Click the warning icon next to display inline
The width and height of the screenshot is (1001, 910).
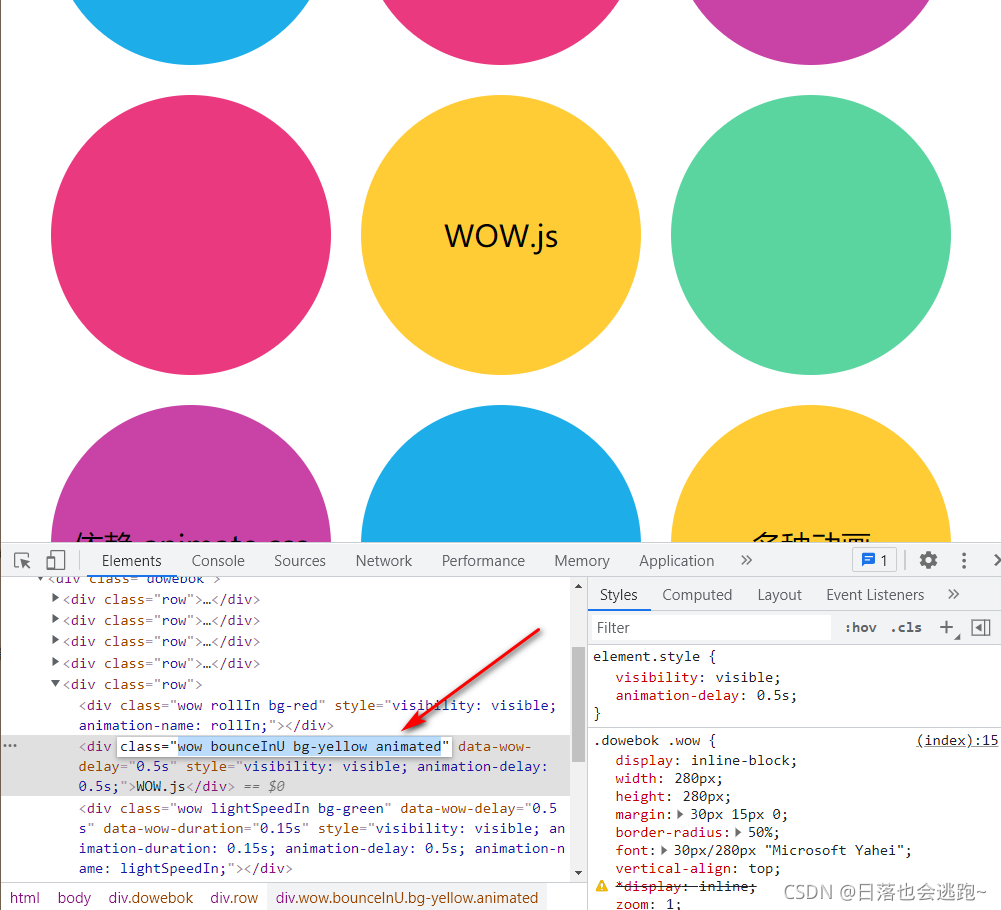[601, 885]
